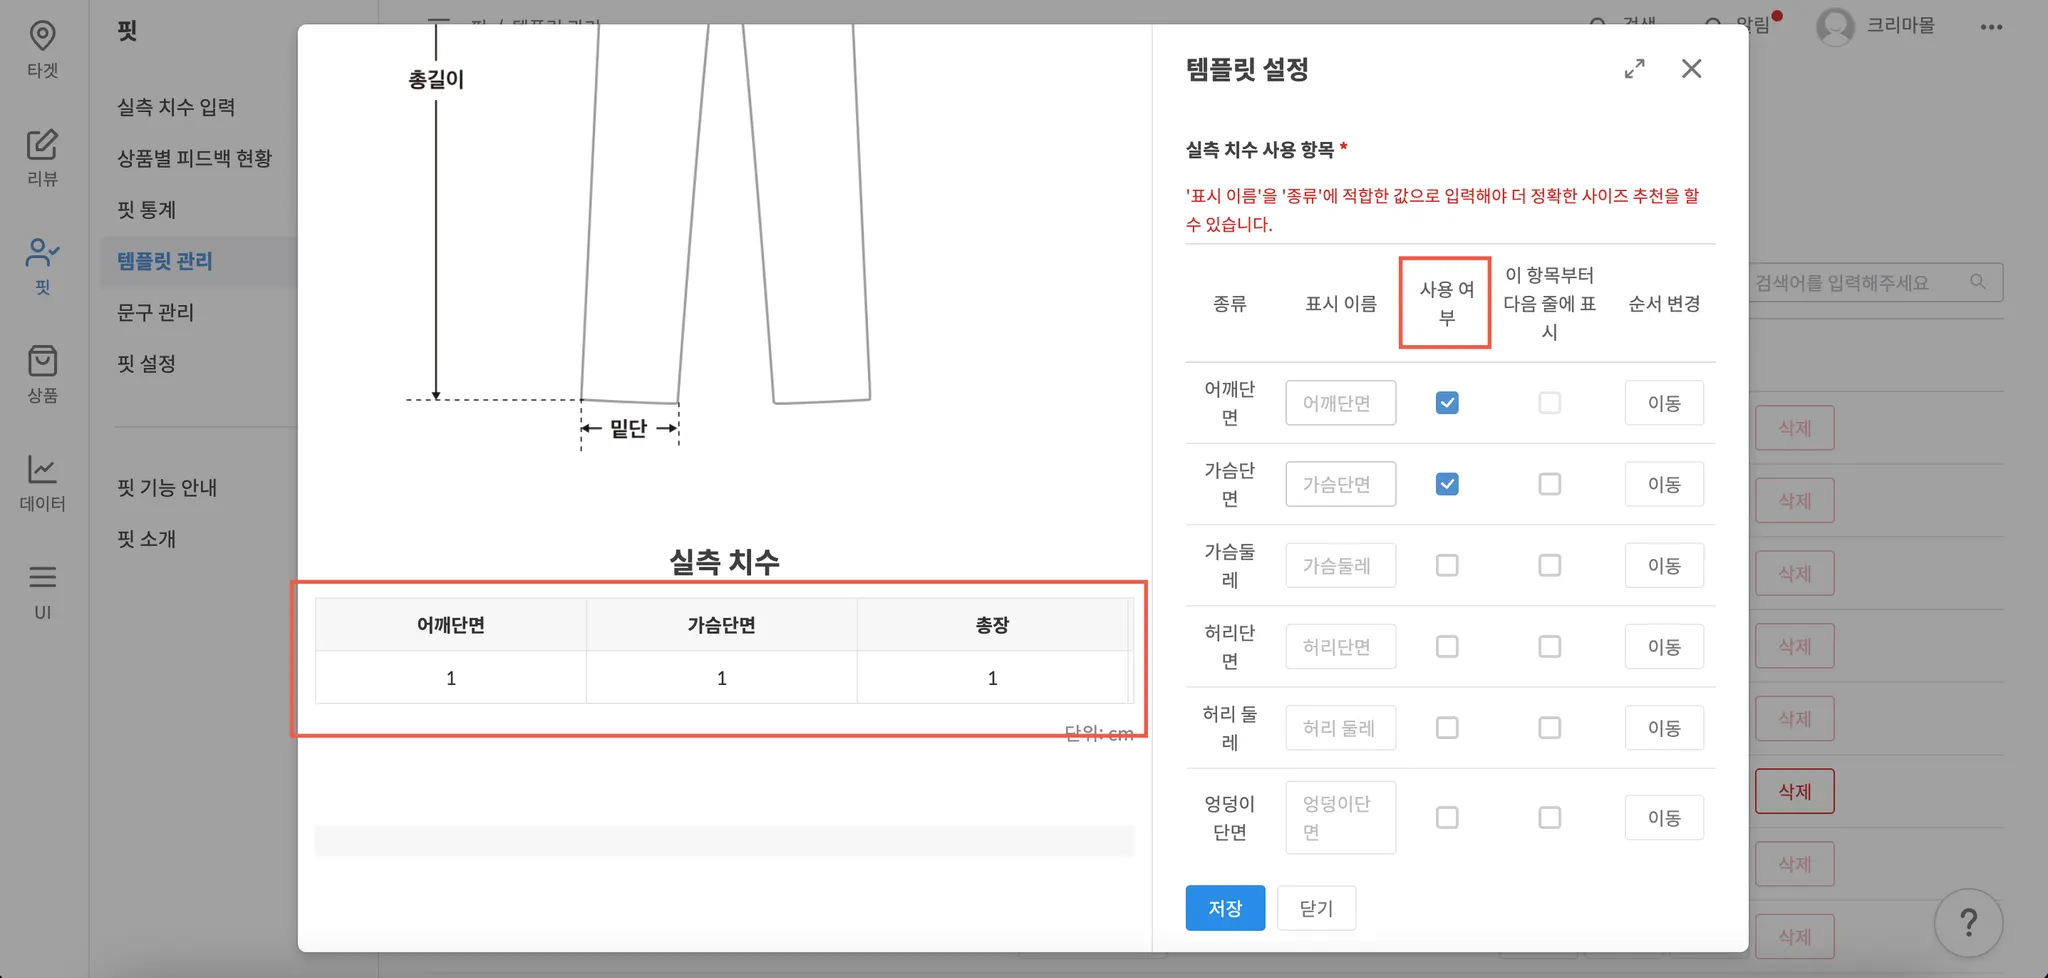This screenshot has width=2048, height=978.
Task: Check 허리단면 next-line display checkbox
Action: tap(1549, 647)
